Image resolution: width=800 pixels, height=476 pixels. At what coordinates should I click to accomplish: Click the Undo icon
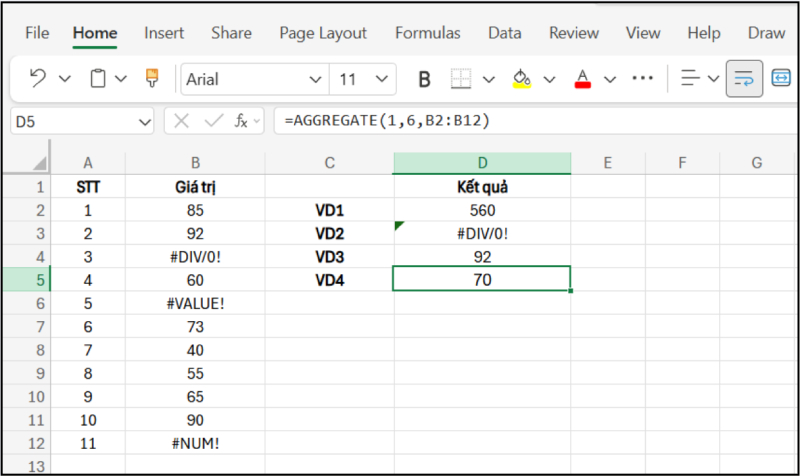(x=38, y=78)
